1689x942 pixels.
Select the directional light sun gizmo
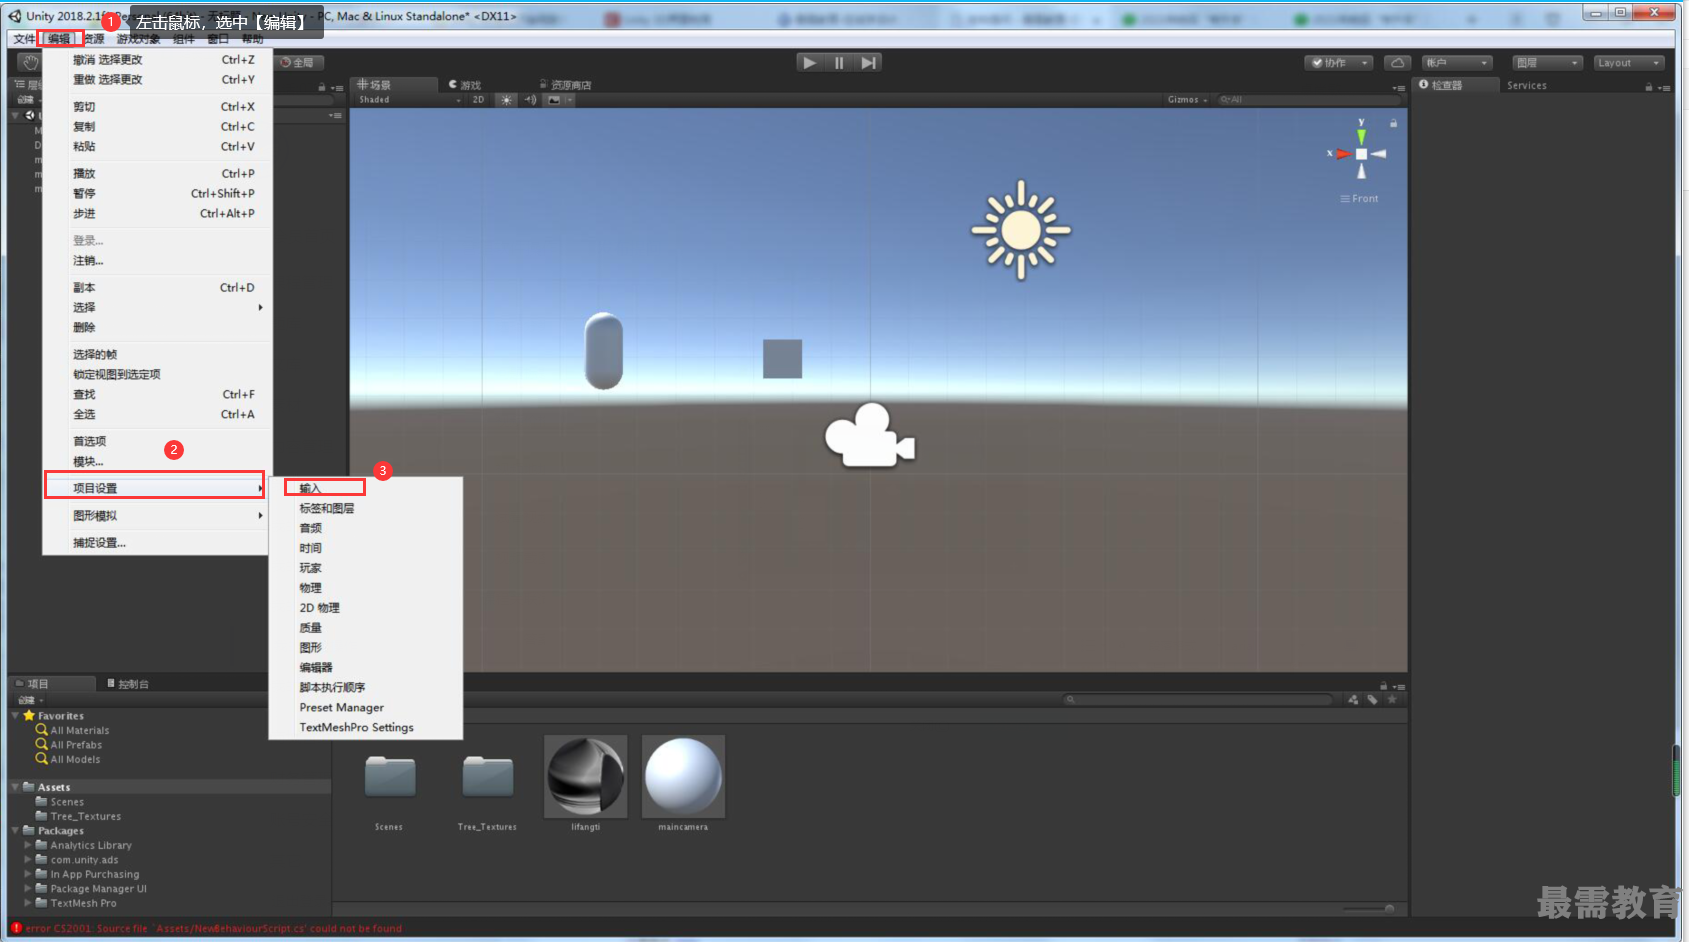(x=1021, y=230)
